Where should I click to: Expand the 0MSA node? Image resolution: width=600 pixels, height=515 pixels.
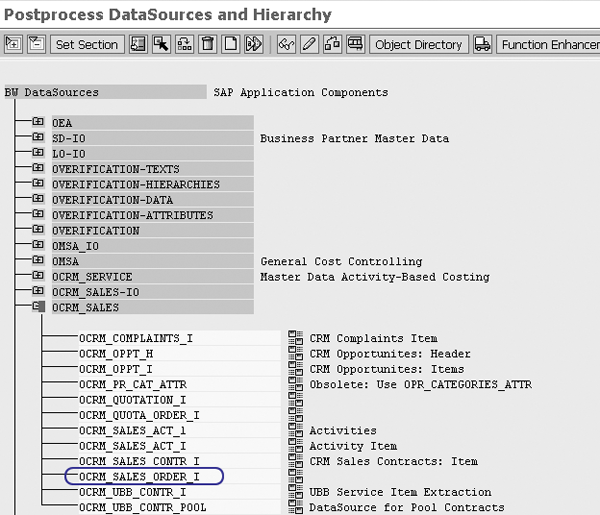(38, 260)
